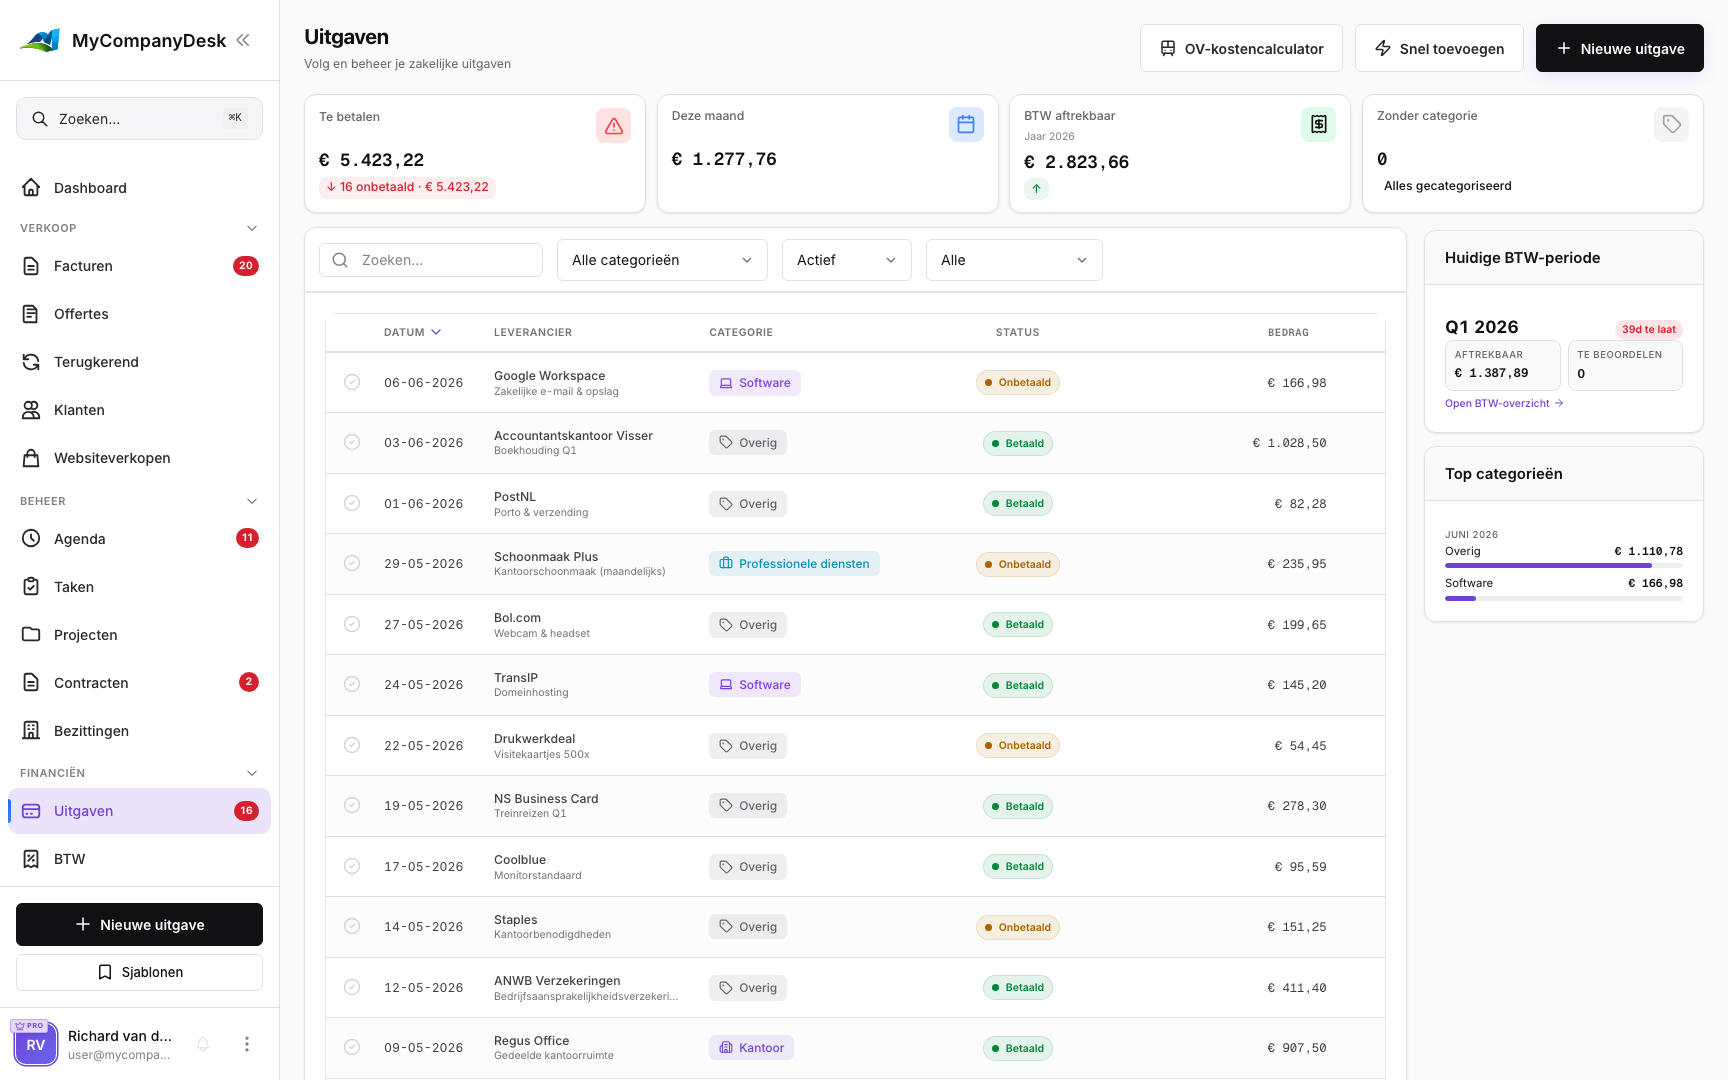Select the Google Workspace row checkbox
Image resolution: width=1728 pixels, height=1080 pixels.
click(x=352, y=382)
